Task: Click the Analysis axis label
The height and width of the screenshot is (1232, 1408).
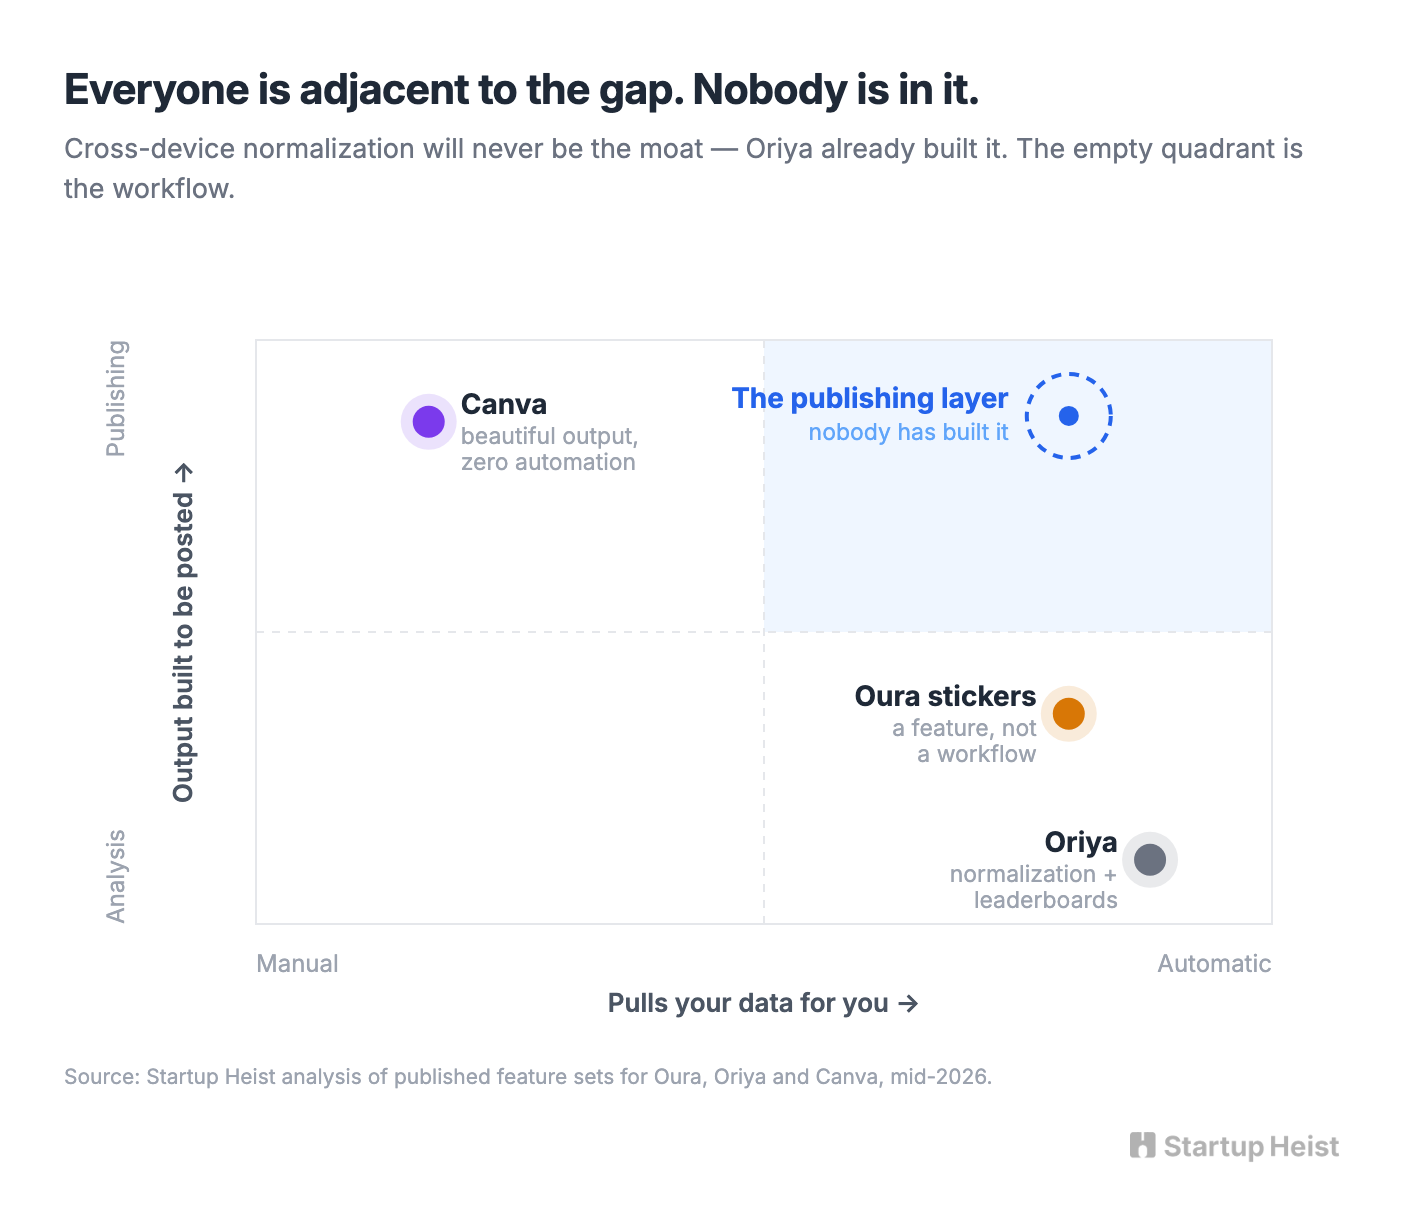Action: [116, 876]
